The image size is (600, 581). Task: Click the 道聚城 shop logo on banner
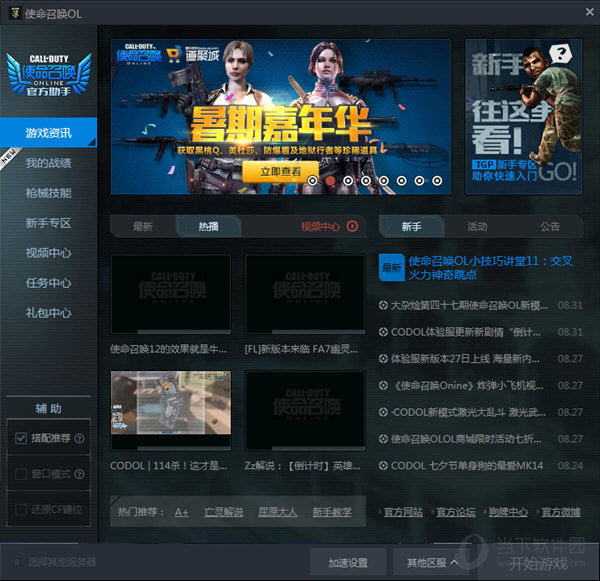tap(193, 55)
